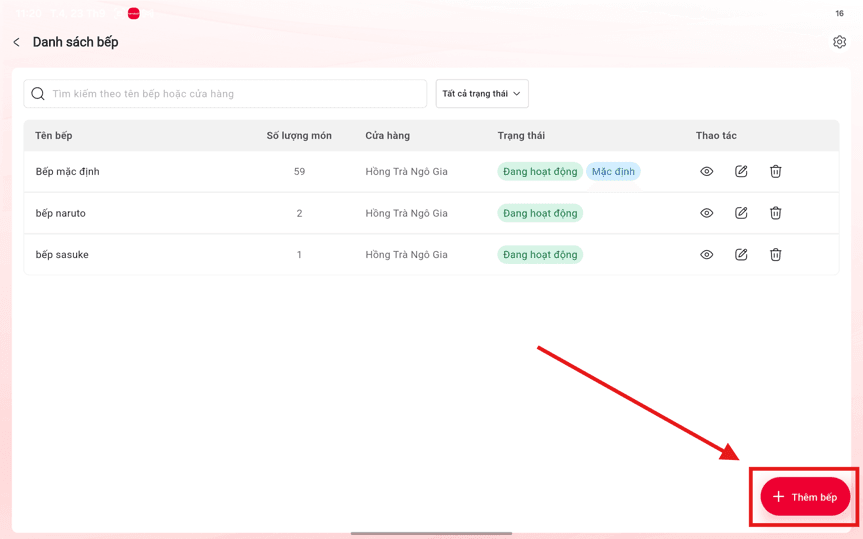Screen dimensions: 863x539
Task: Click the search magnifier icon
Action: tap(38, 94)
